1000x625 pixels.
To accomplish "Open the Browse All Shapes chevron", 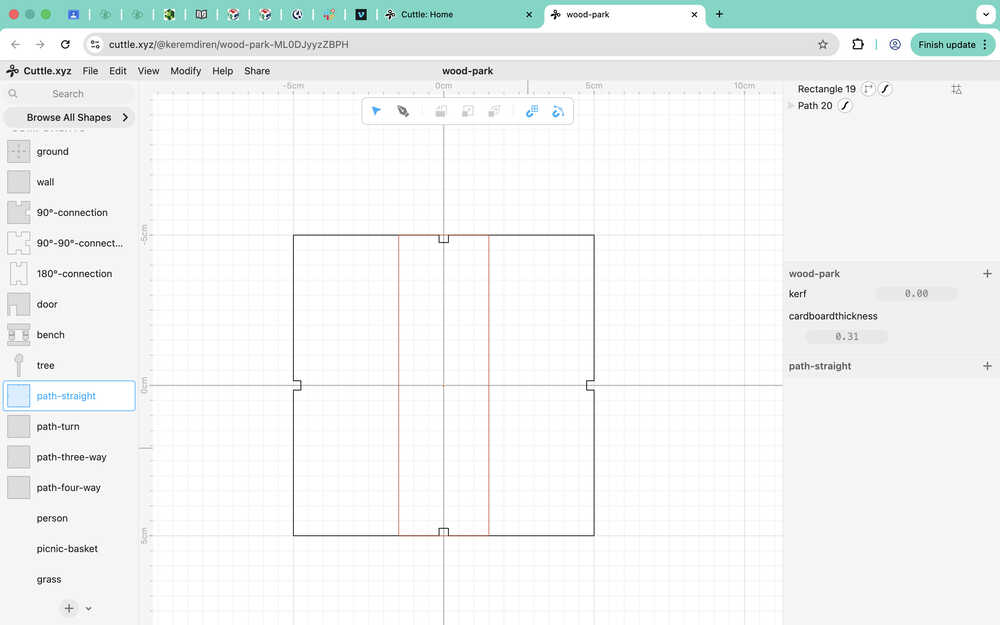I will [x=125, y=117].
